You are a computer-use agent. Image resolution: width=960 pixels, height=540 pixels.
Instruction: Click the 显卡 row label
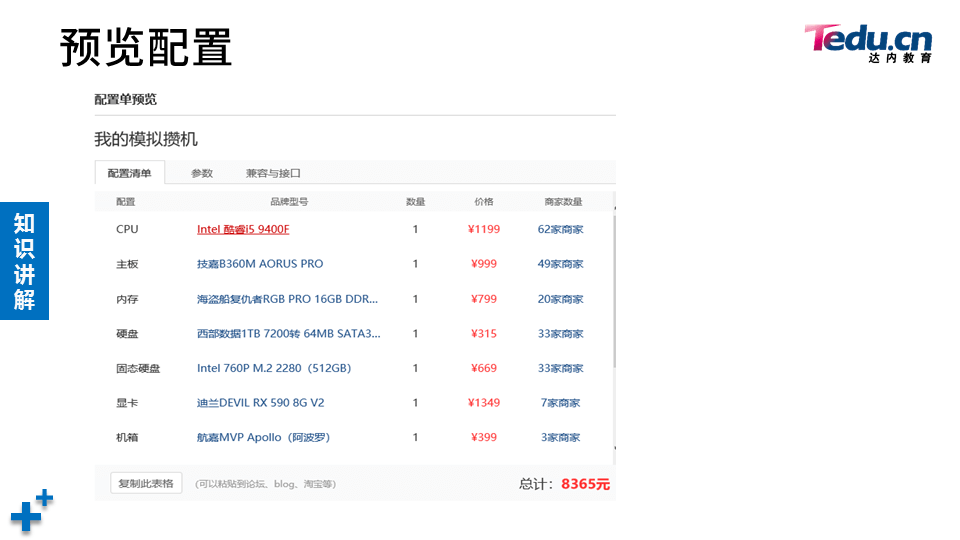(x=127, y=403)
